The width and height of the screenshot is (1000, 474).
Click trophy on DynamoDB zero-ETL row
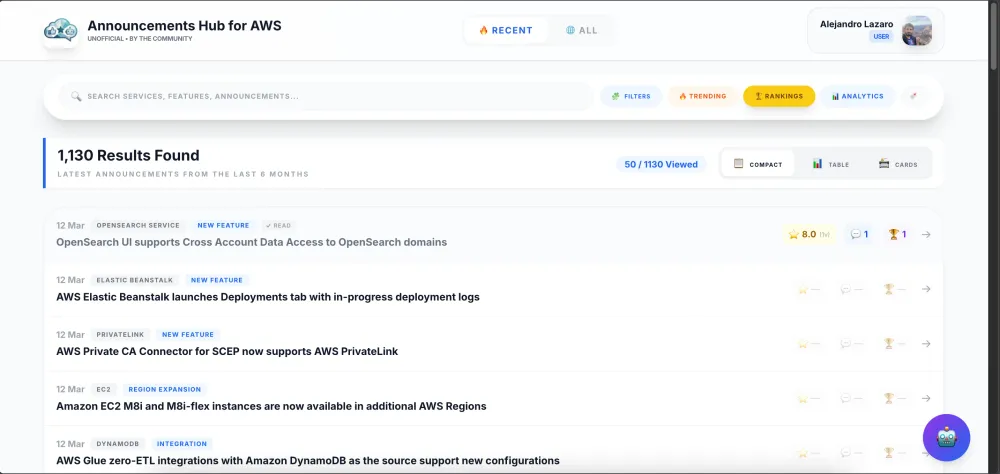[x=894, y=453]
